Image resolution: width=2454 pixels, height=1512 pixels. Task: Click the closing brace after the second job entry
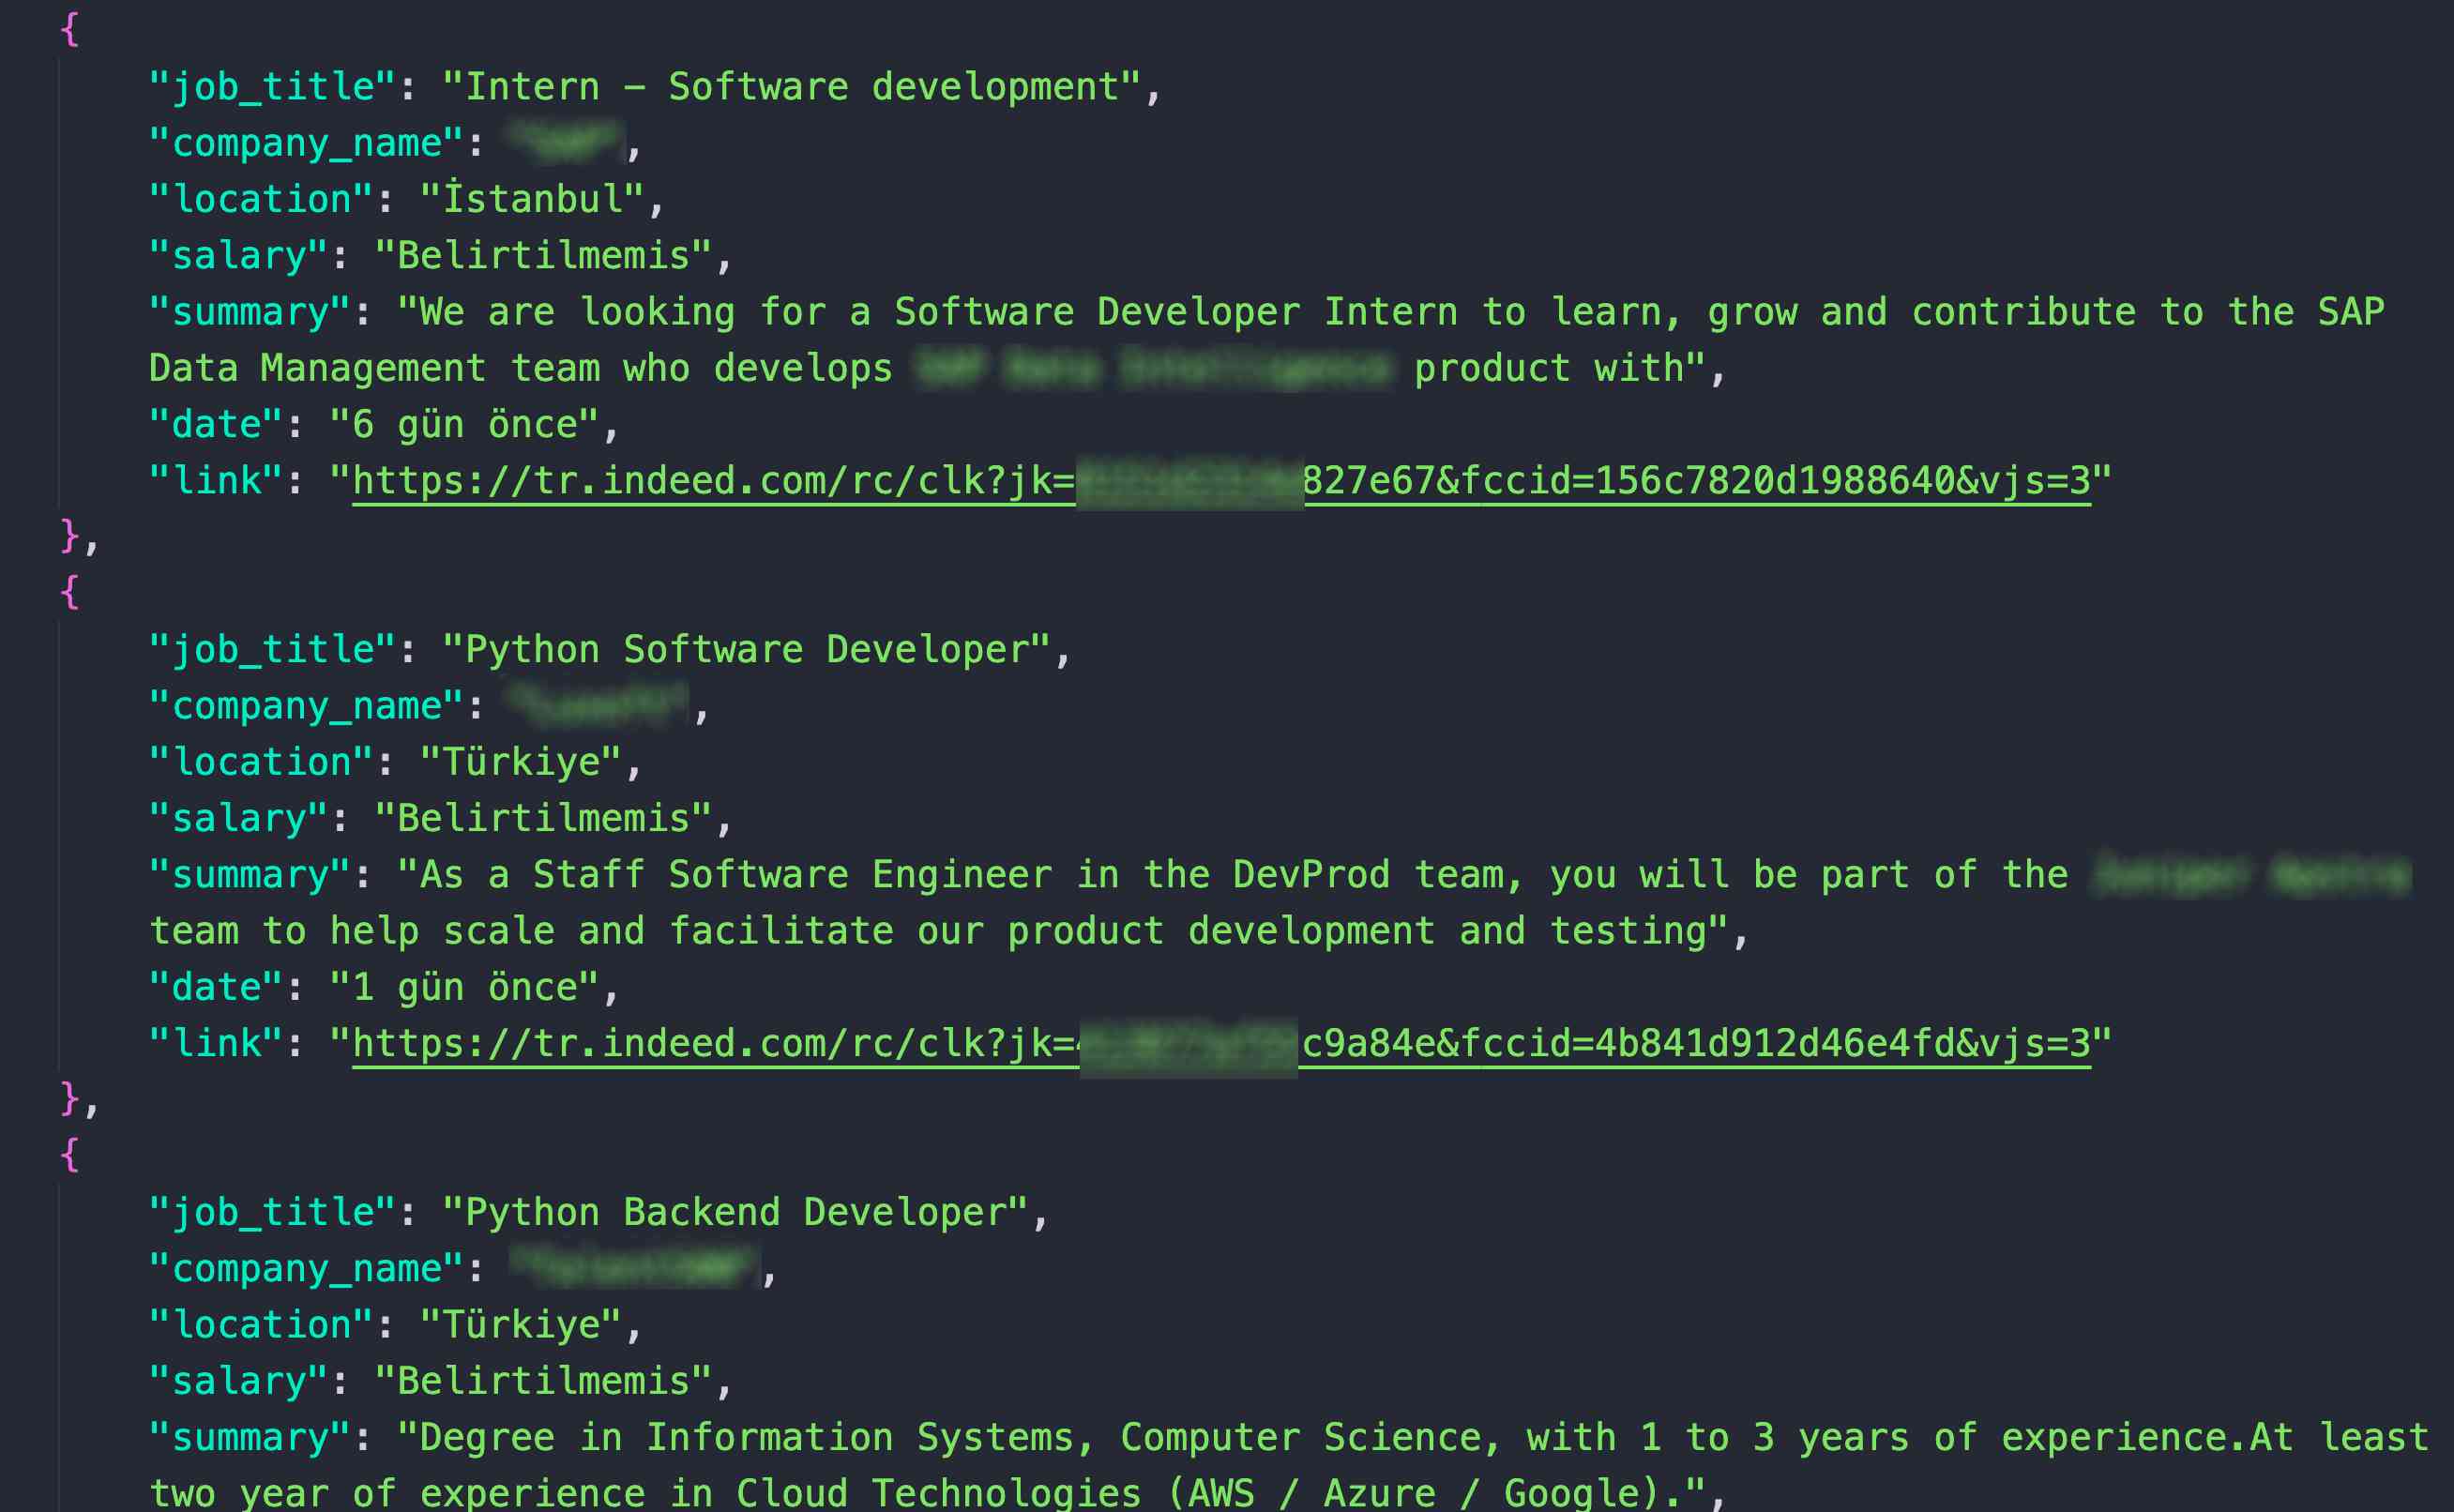pos(69,1100)
